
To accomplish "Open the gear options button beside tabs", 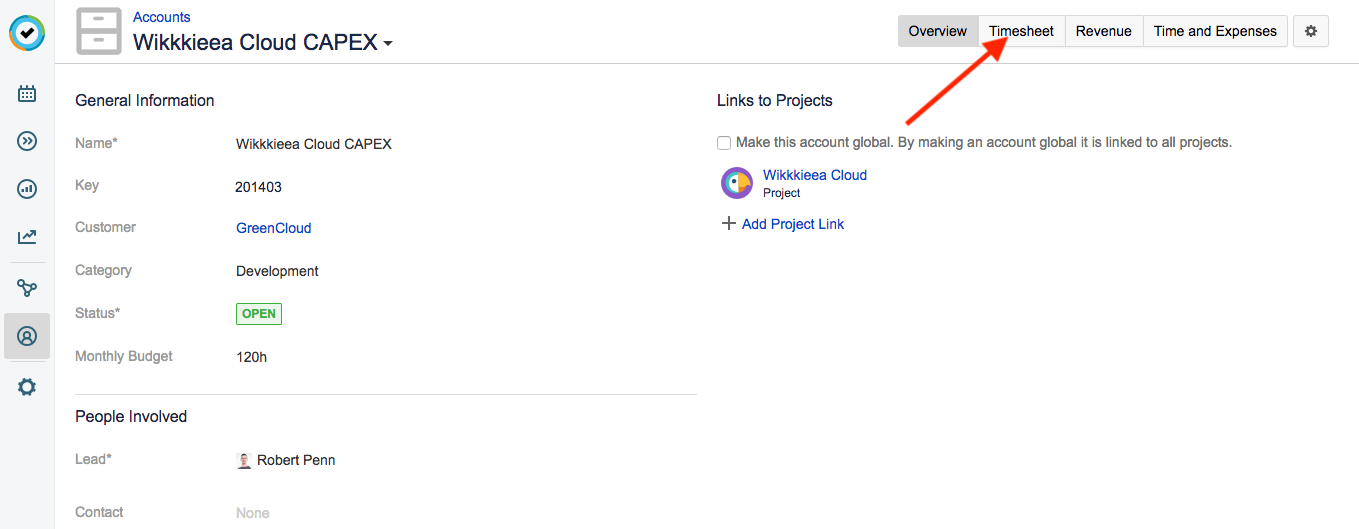I will point(1310,31).
